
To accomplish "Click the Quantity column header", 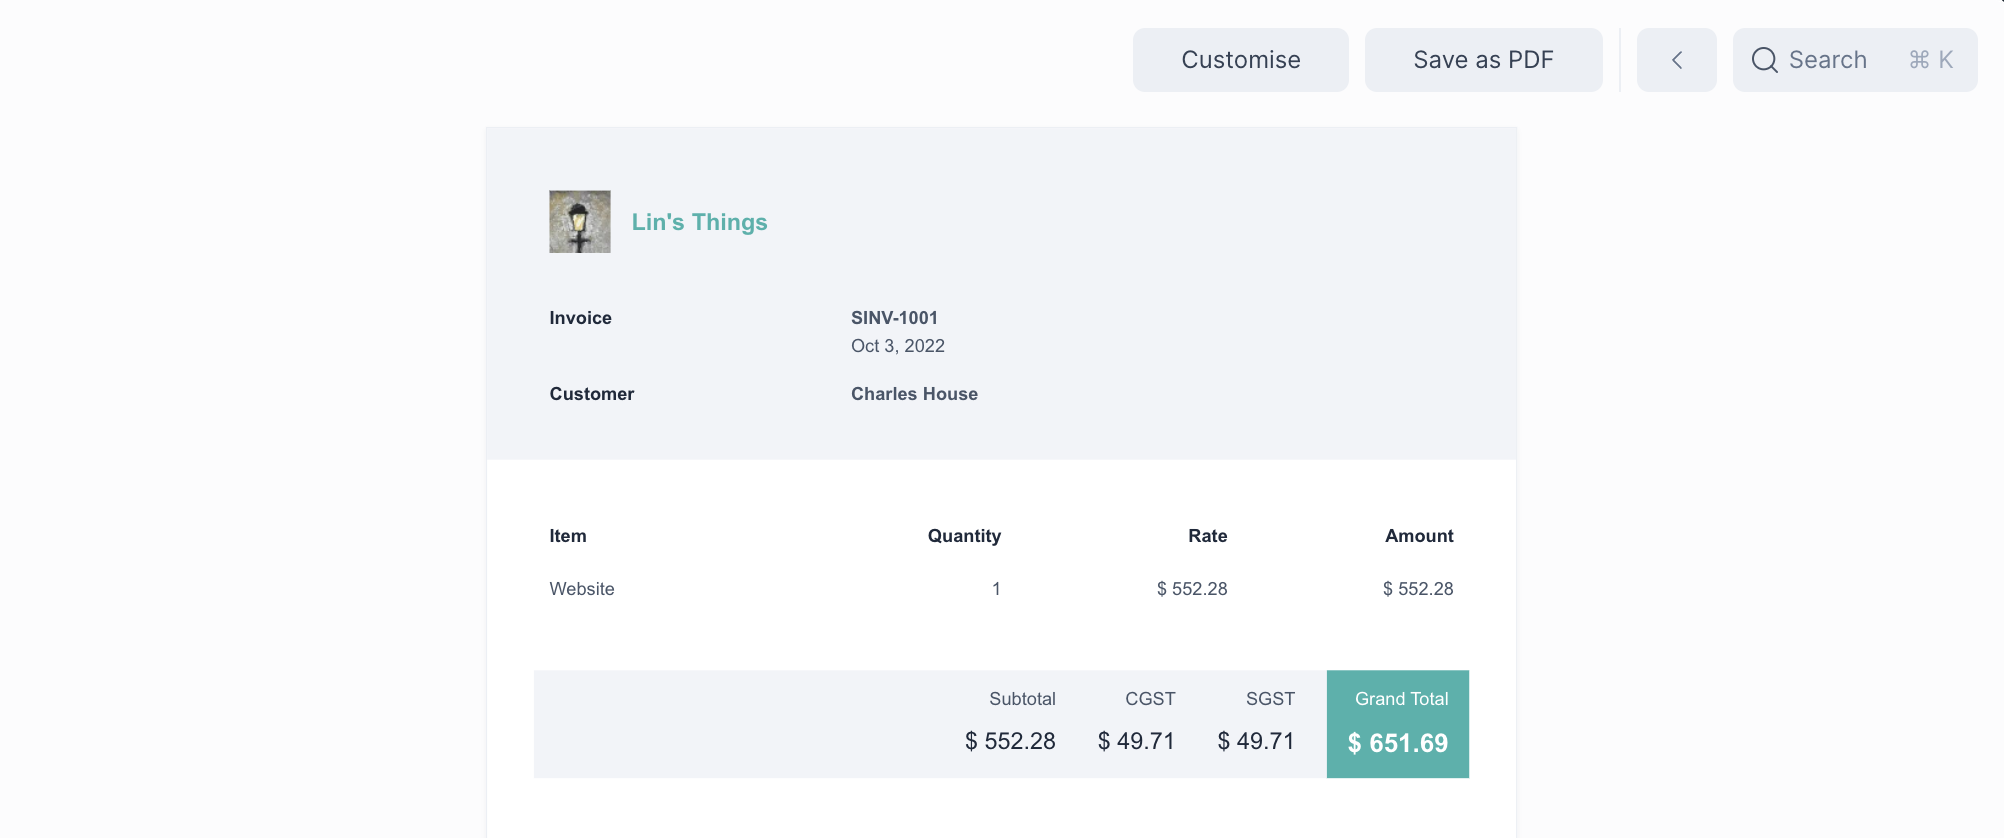I will point(964,536).
